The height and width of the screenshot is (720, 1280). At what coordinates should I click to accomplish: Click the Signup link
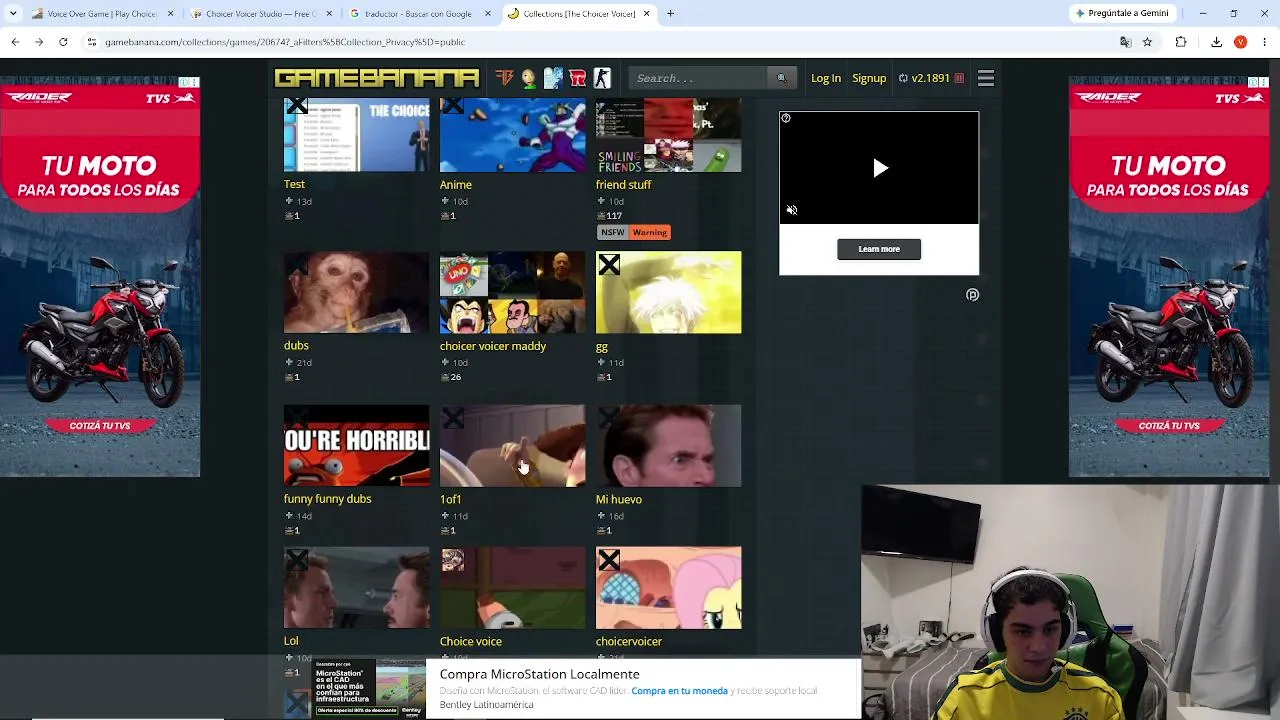click(x=869, y=78)
